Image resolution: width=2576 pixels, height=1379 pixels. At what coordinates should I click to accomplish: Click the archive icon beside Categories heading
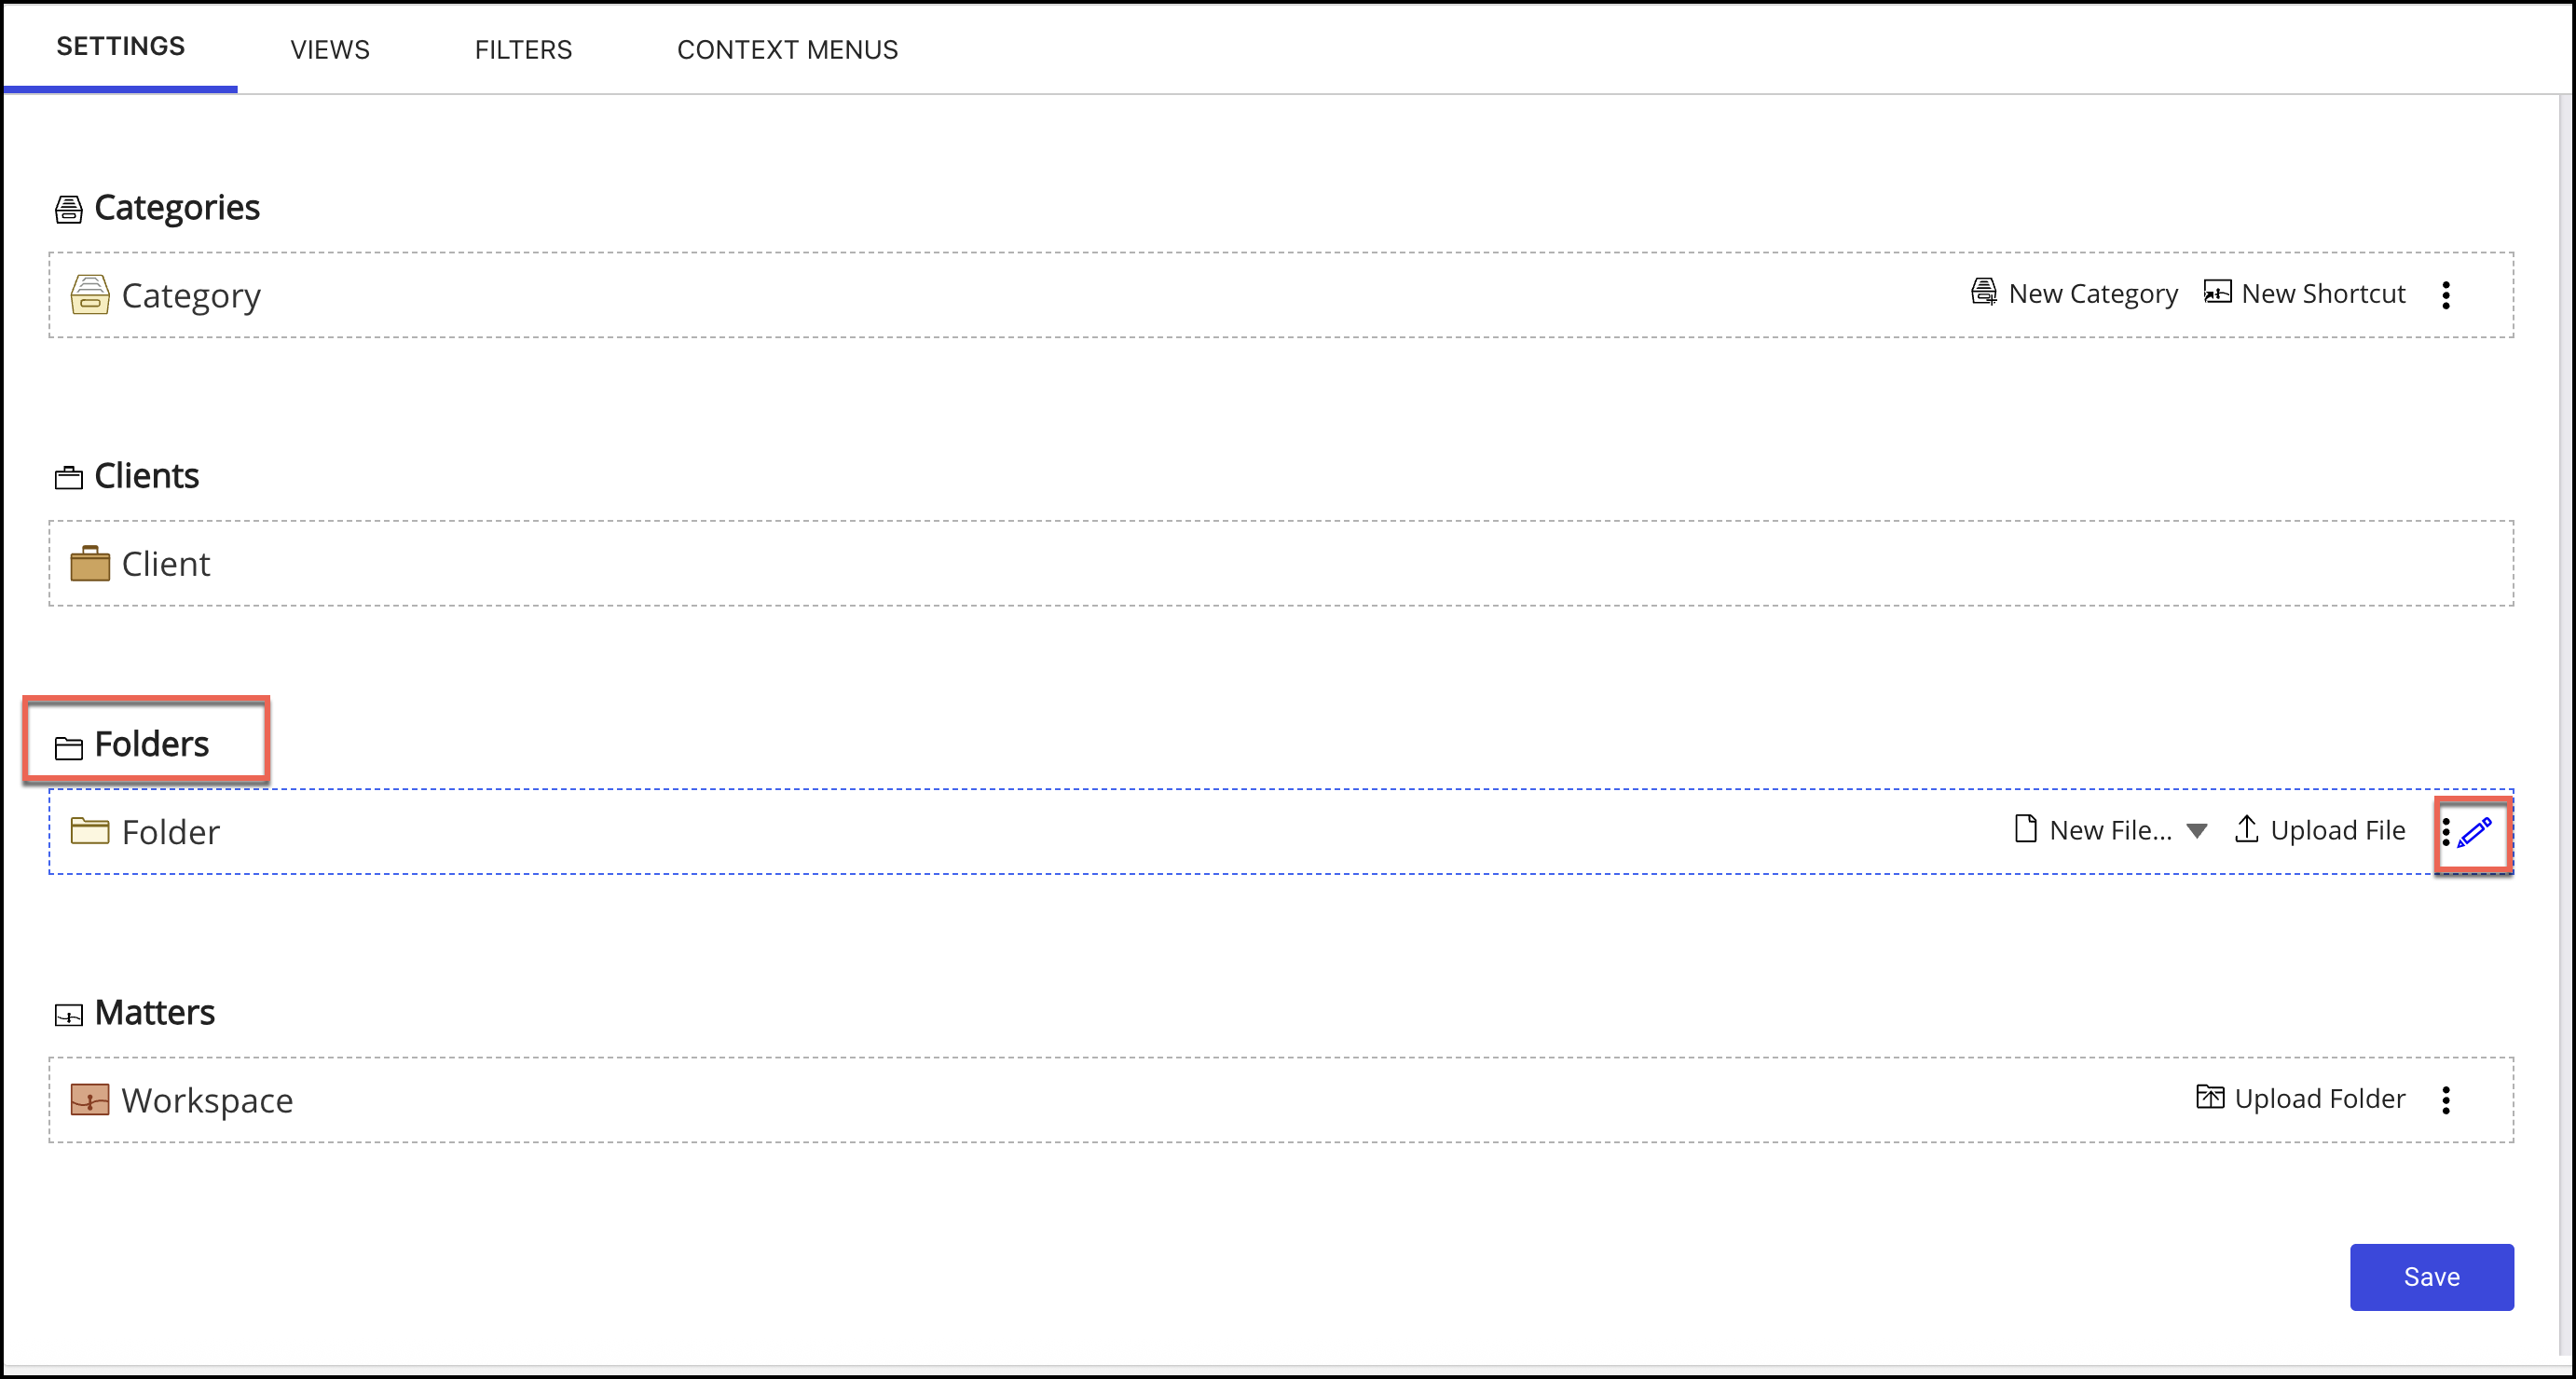click(68, 208)
